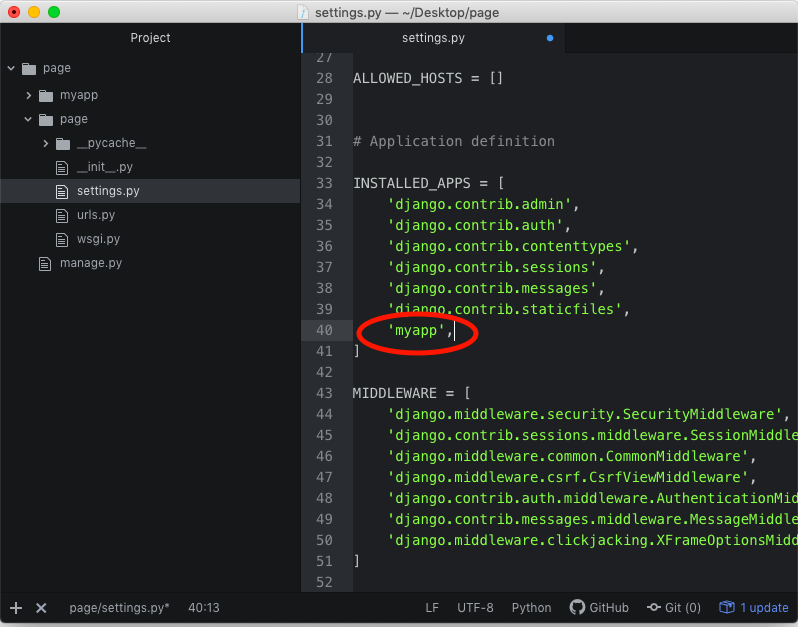
Task: Click the plus icon in status bar
Action: (16, 608)
